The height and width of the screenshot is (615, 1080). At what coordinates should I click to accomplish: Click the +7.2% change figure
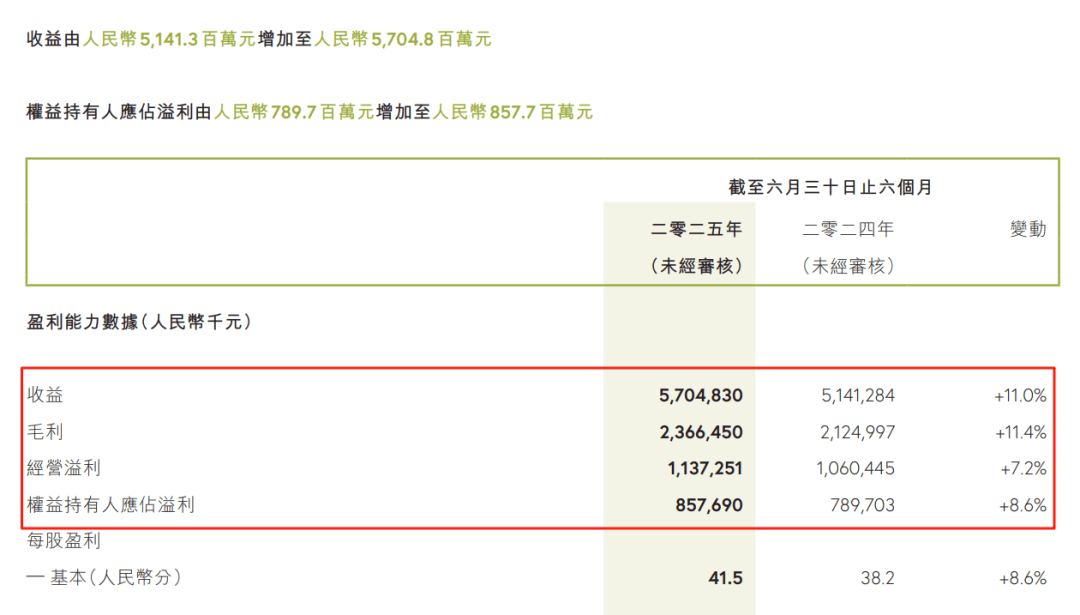coord(1023,468)
